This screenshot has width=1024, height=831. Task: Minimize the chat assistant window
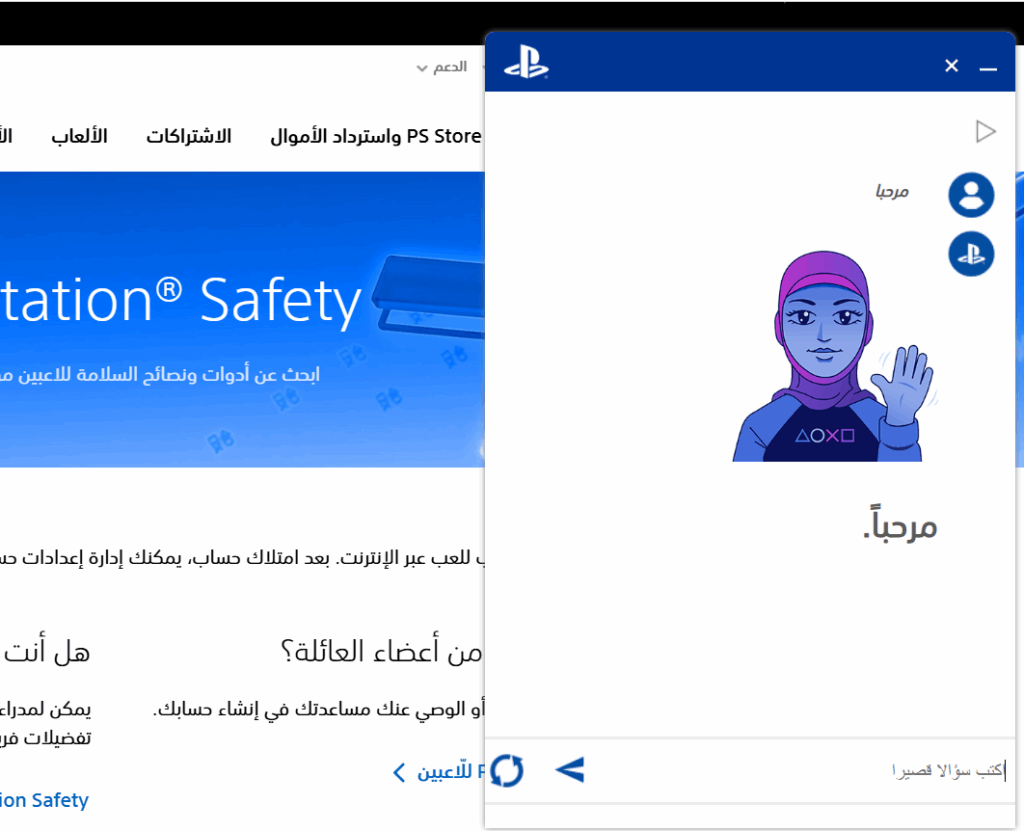pyautogui.click(x=988, y=68)
